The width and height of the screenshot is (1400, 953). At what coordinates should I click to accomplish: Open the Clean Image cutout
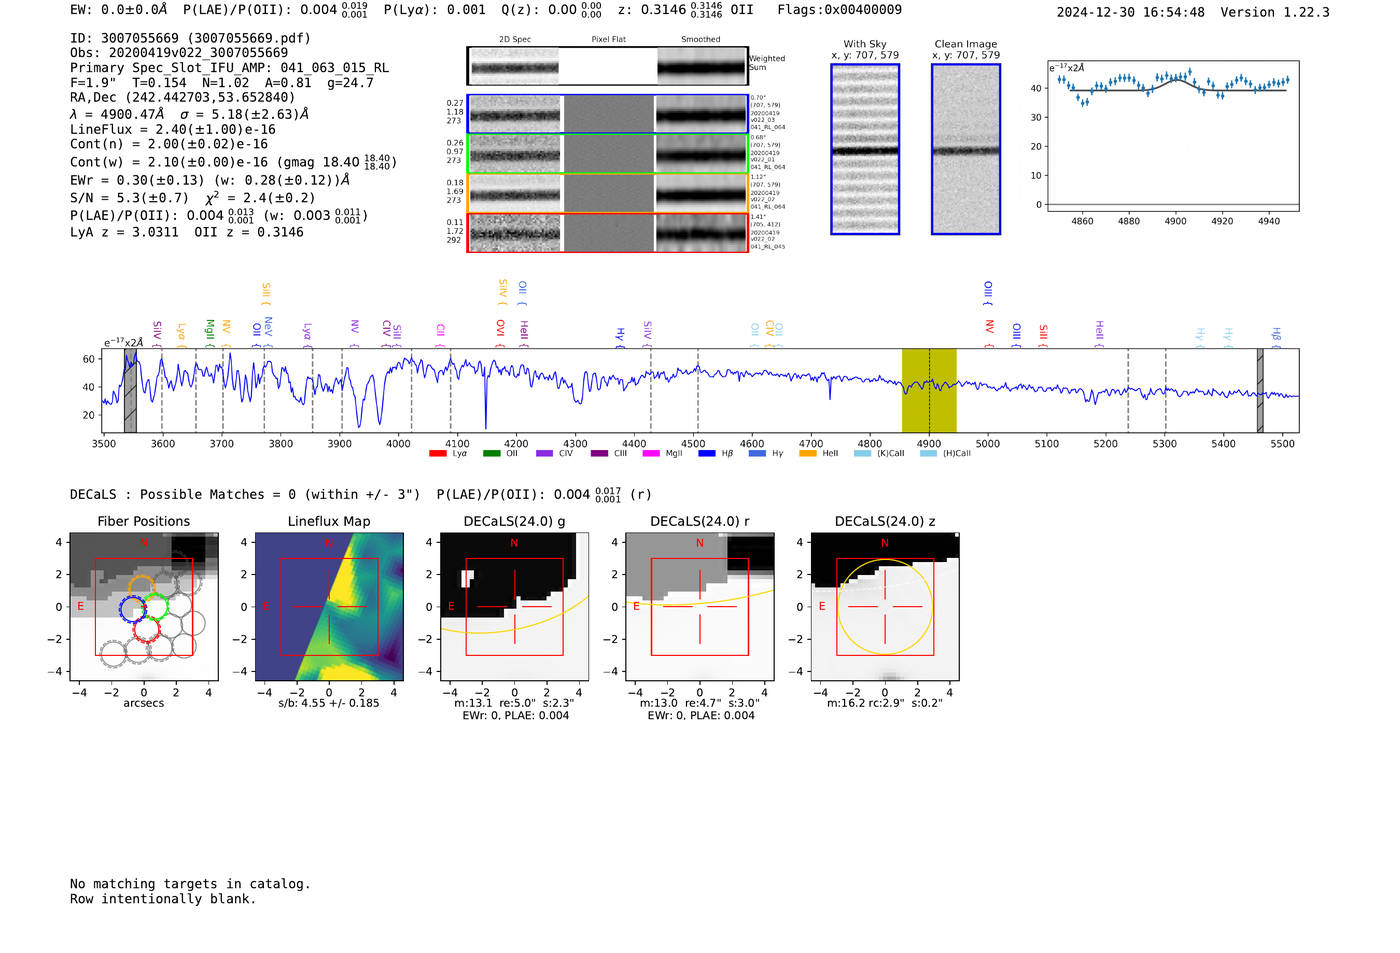[x=966, y=149]
